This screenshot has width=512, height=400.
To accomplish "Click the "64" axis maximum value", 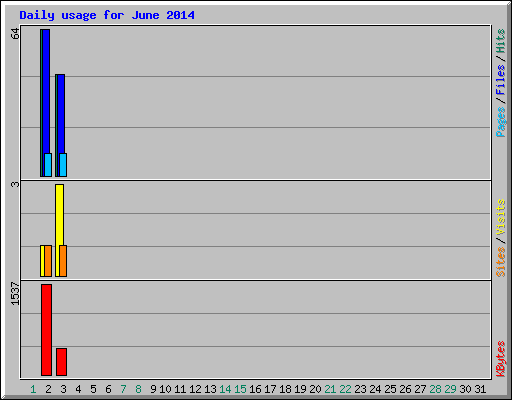I will [15, 34].
